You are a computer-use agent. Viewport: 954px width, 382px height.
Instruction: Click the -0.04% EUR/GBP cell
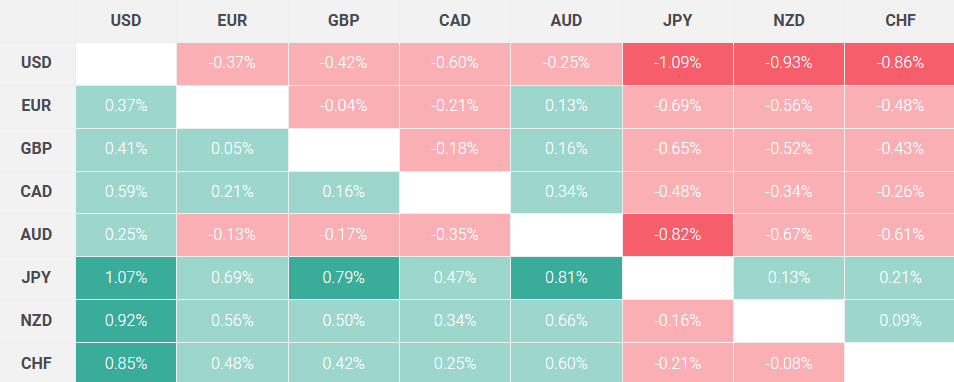coord(344,106)
